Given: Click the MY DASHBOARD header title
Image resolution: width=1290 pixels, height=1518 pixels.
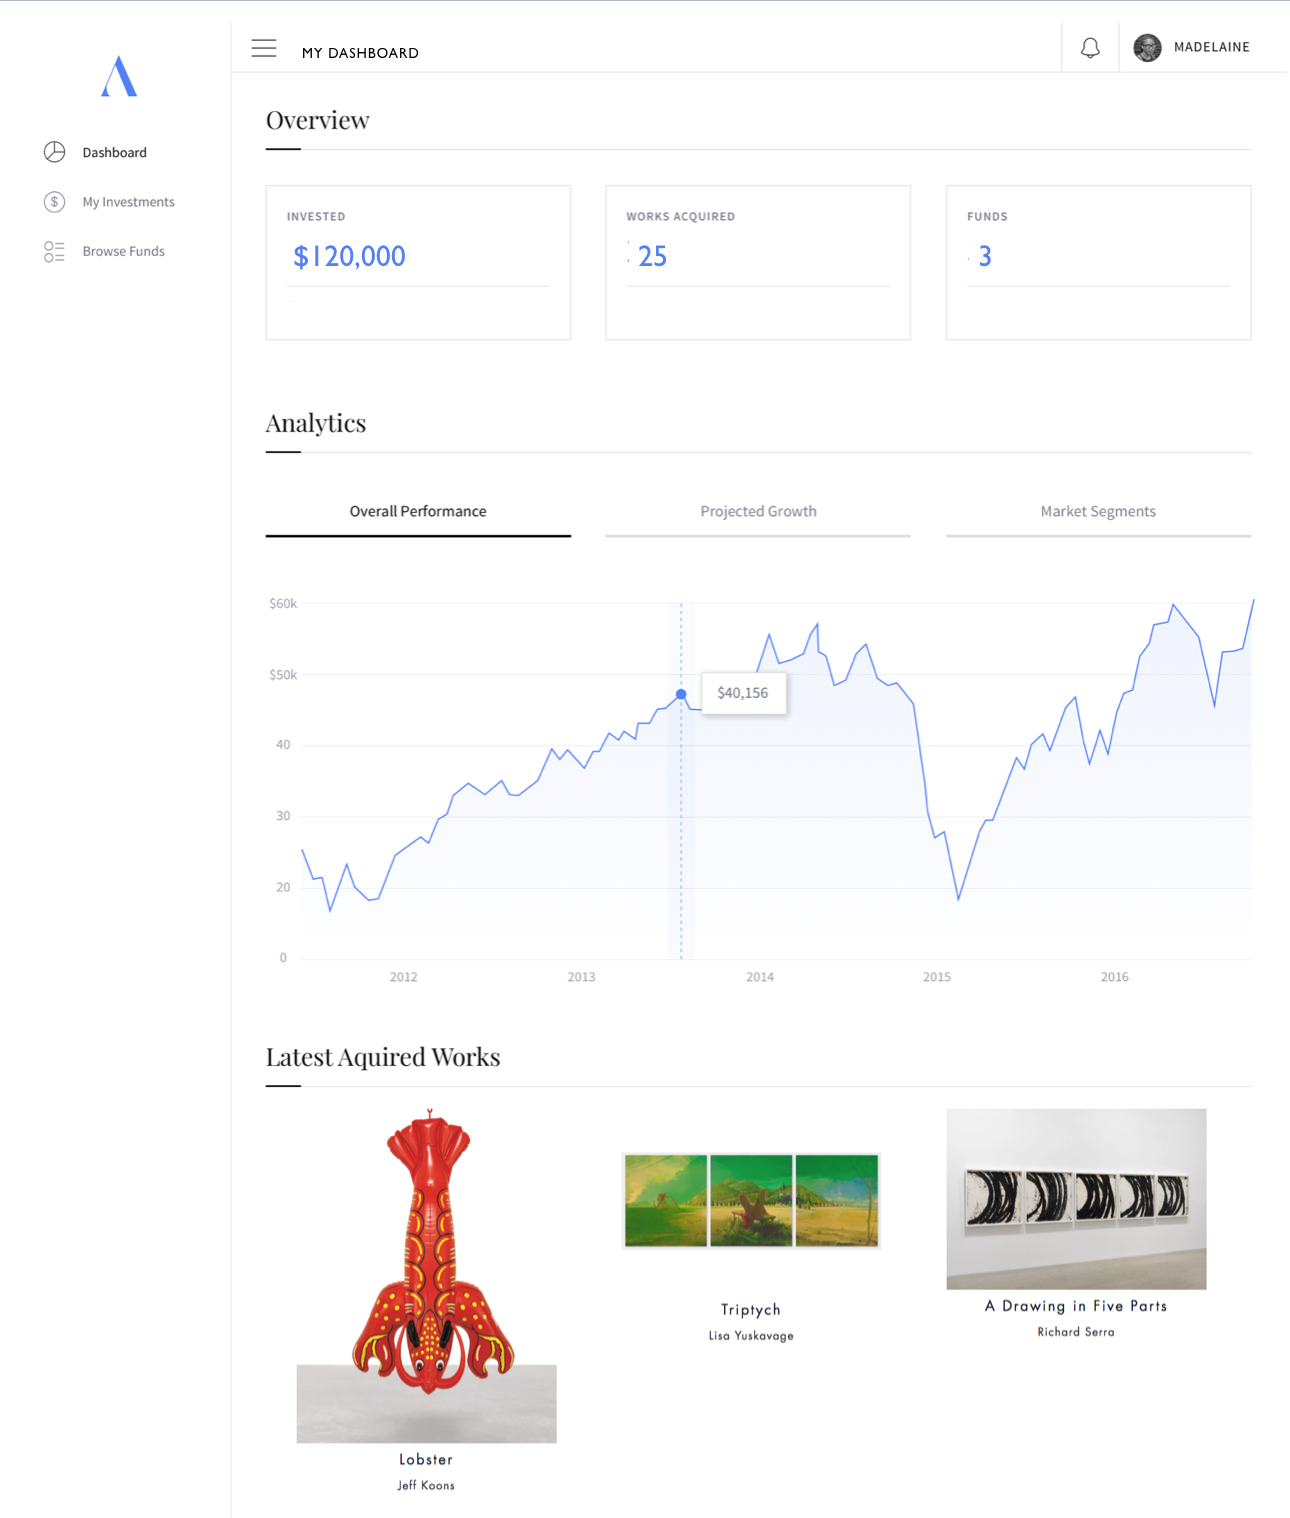Looking at the screenshot, I should tap(360, 53).
